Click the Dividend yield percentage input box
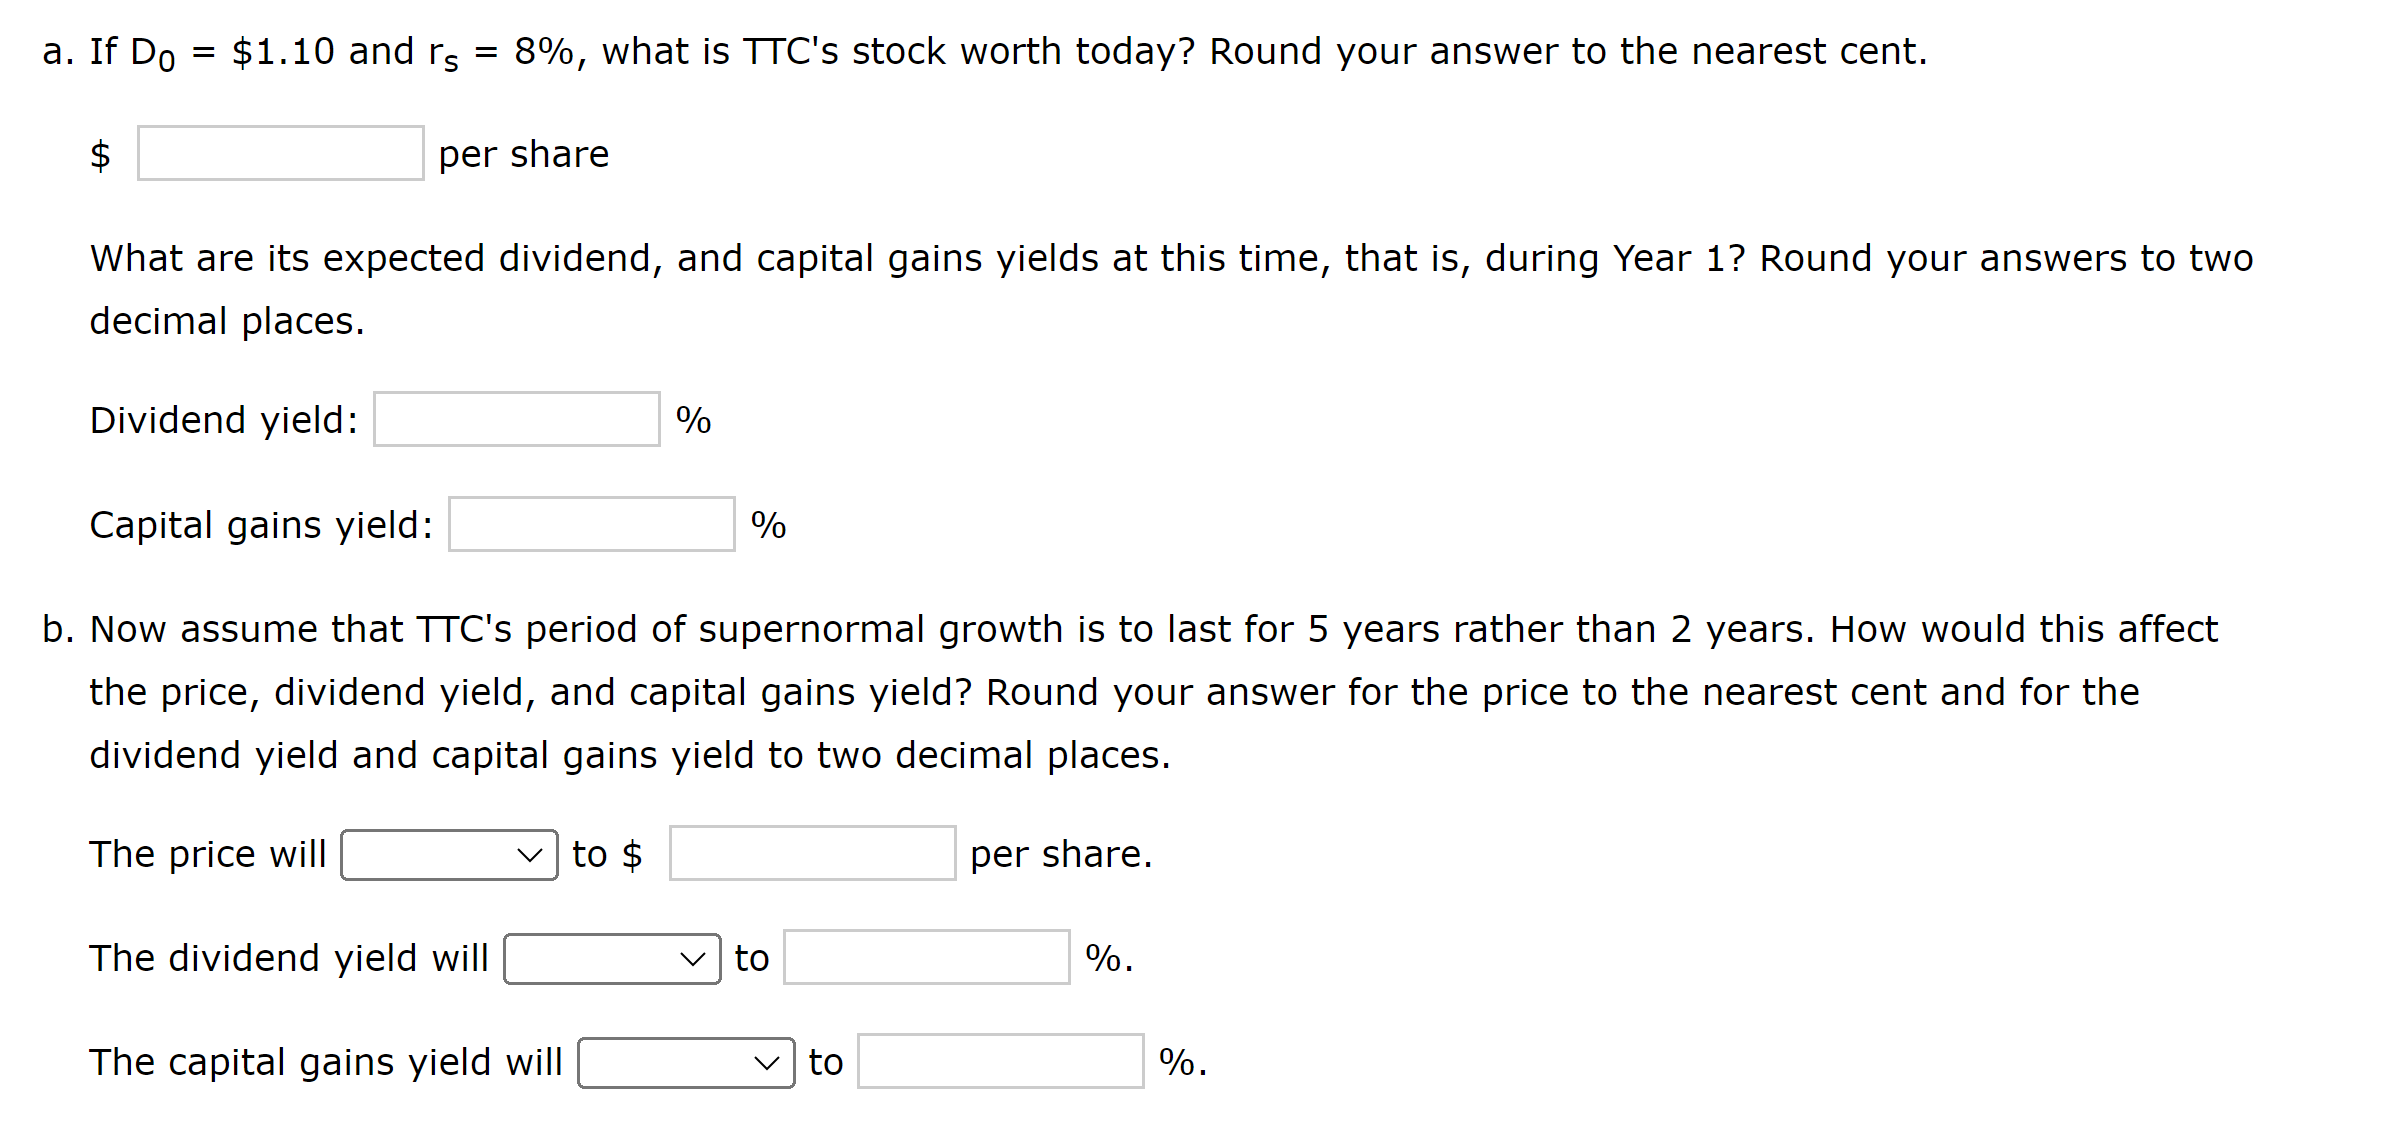The width and height of the screenshot is (2395, 1124). click(515, 419)
